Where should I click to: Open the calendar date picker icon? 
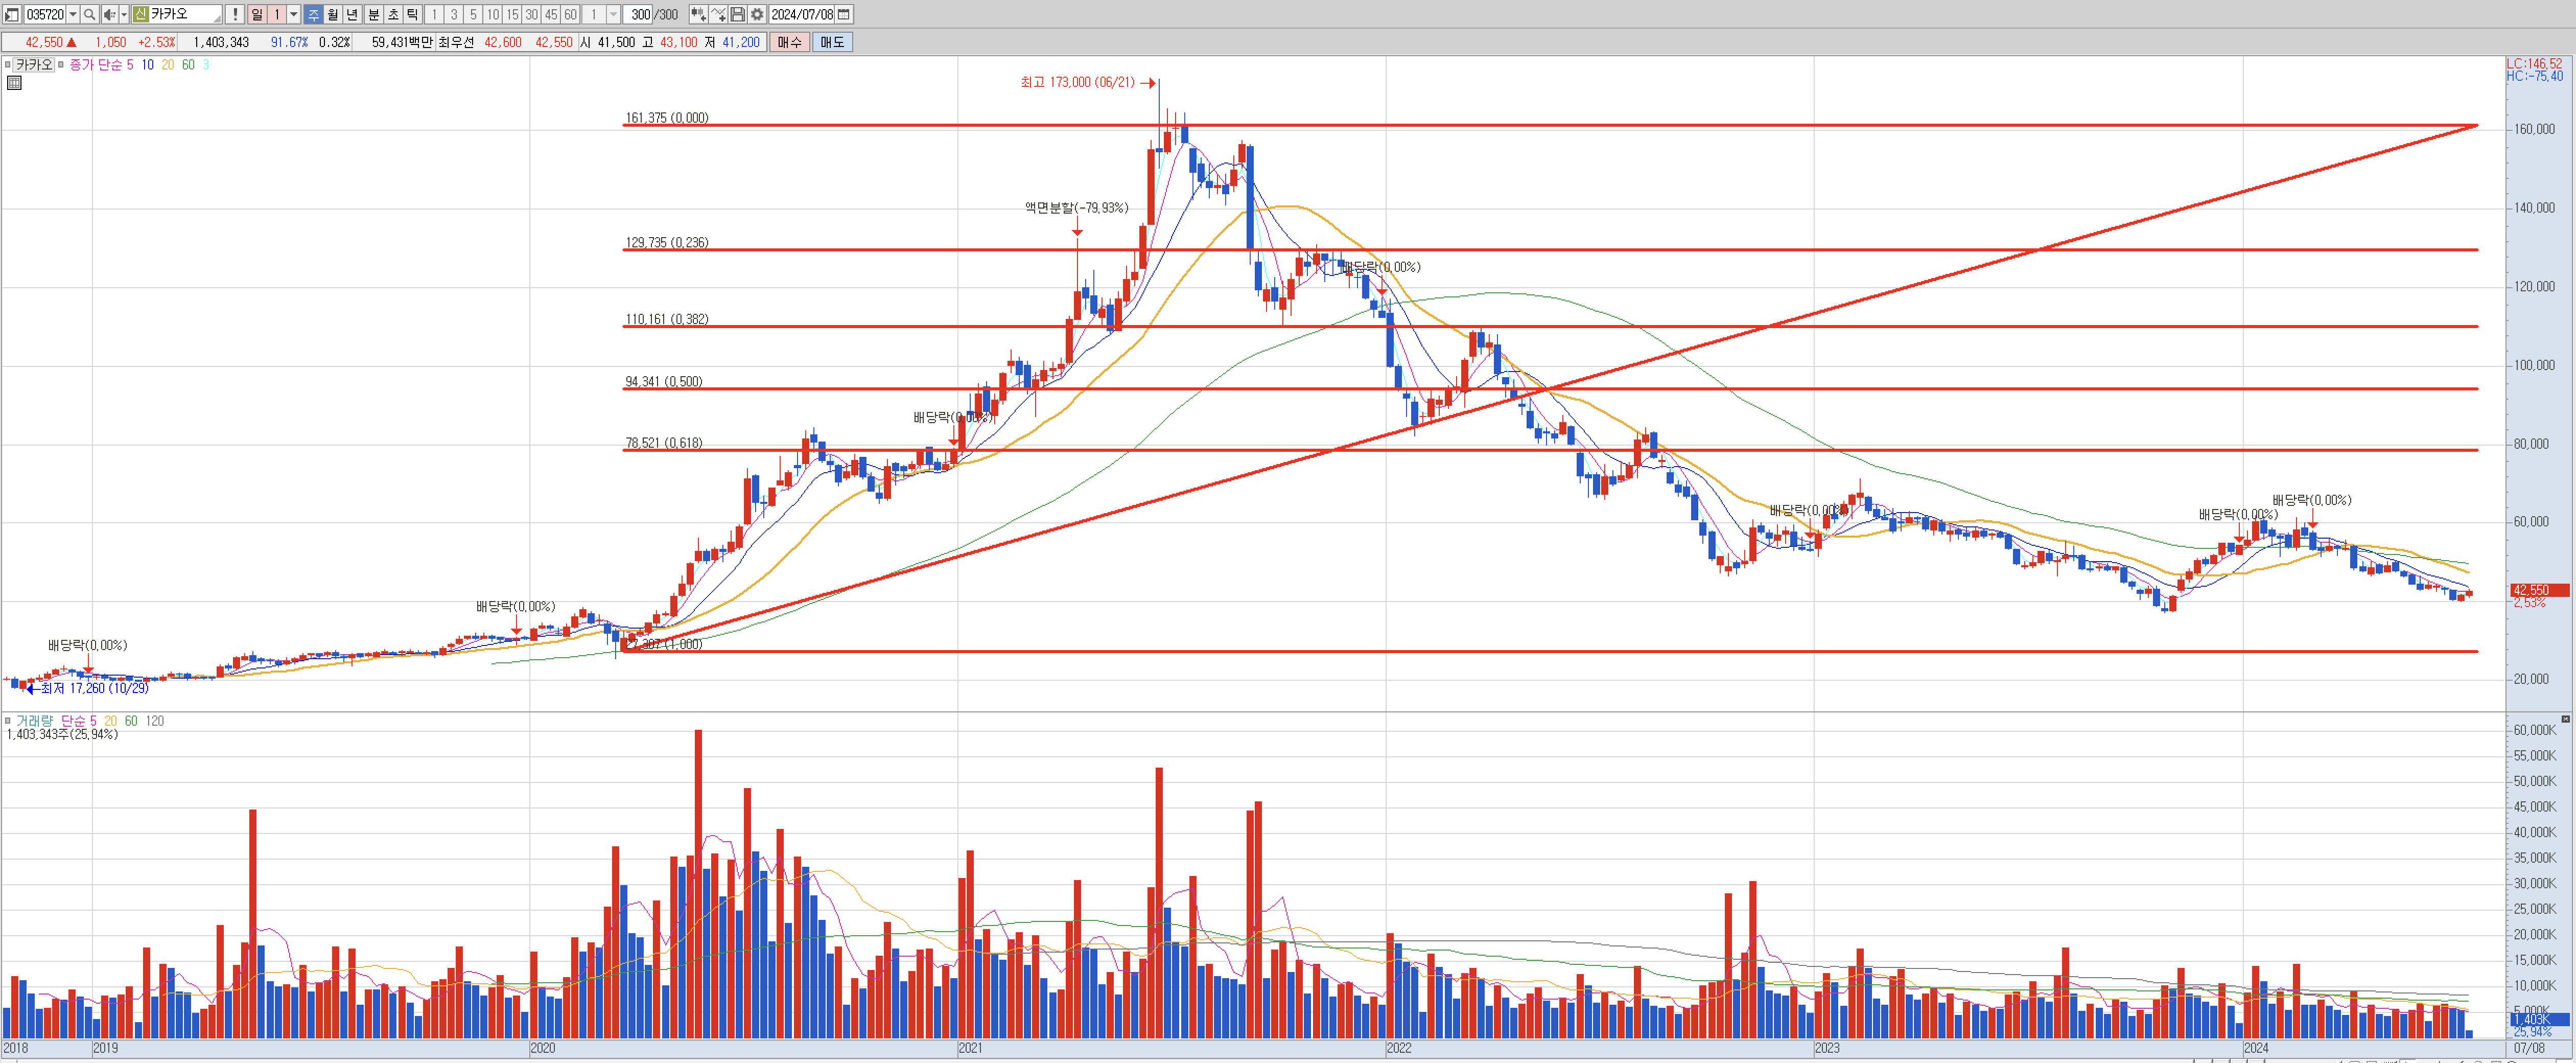pos(844,14)
